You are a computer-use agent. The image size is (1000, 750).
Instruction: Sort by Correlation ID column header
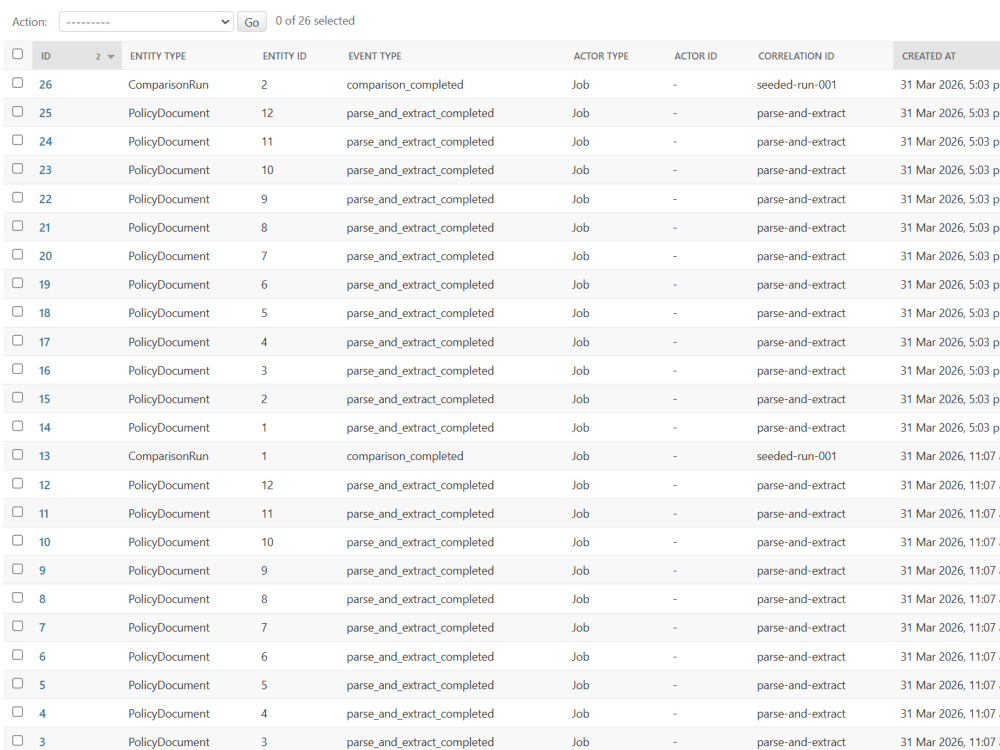[x=796, y=56]
